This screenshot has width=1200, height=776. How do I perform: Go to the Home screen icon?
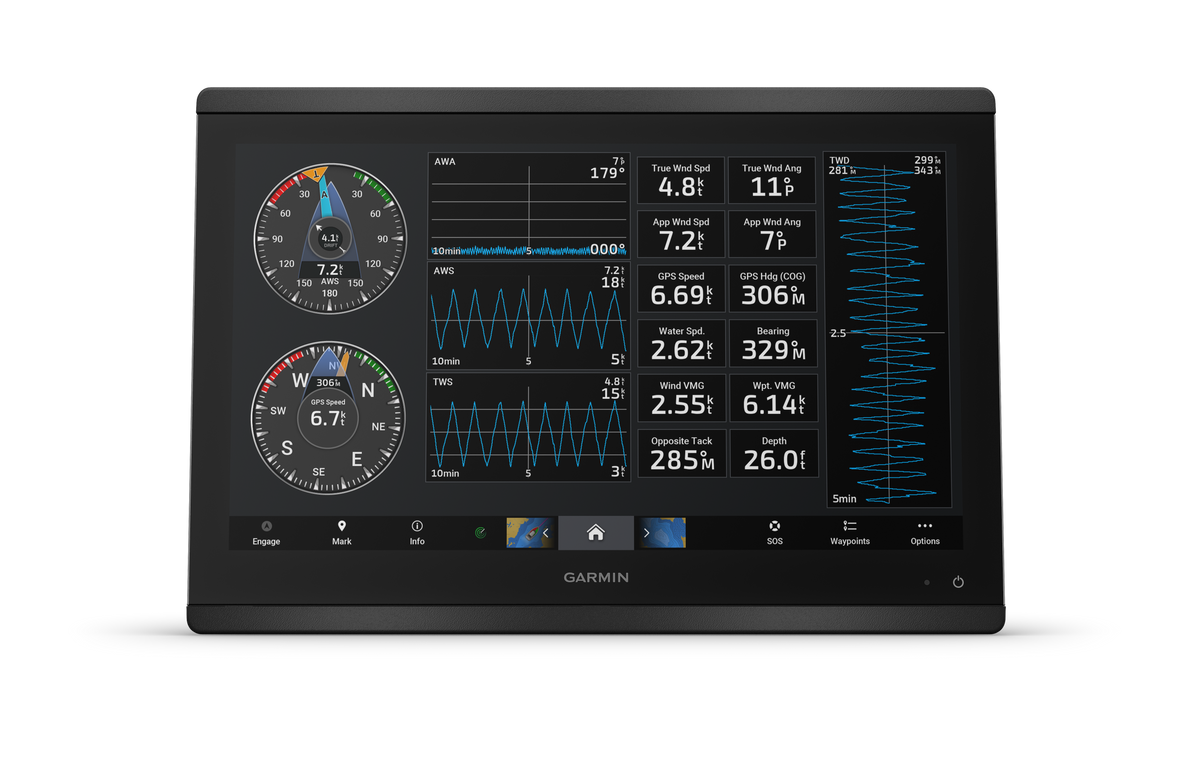pyautogui.click(x=596, y=533)
